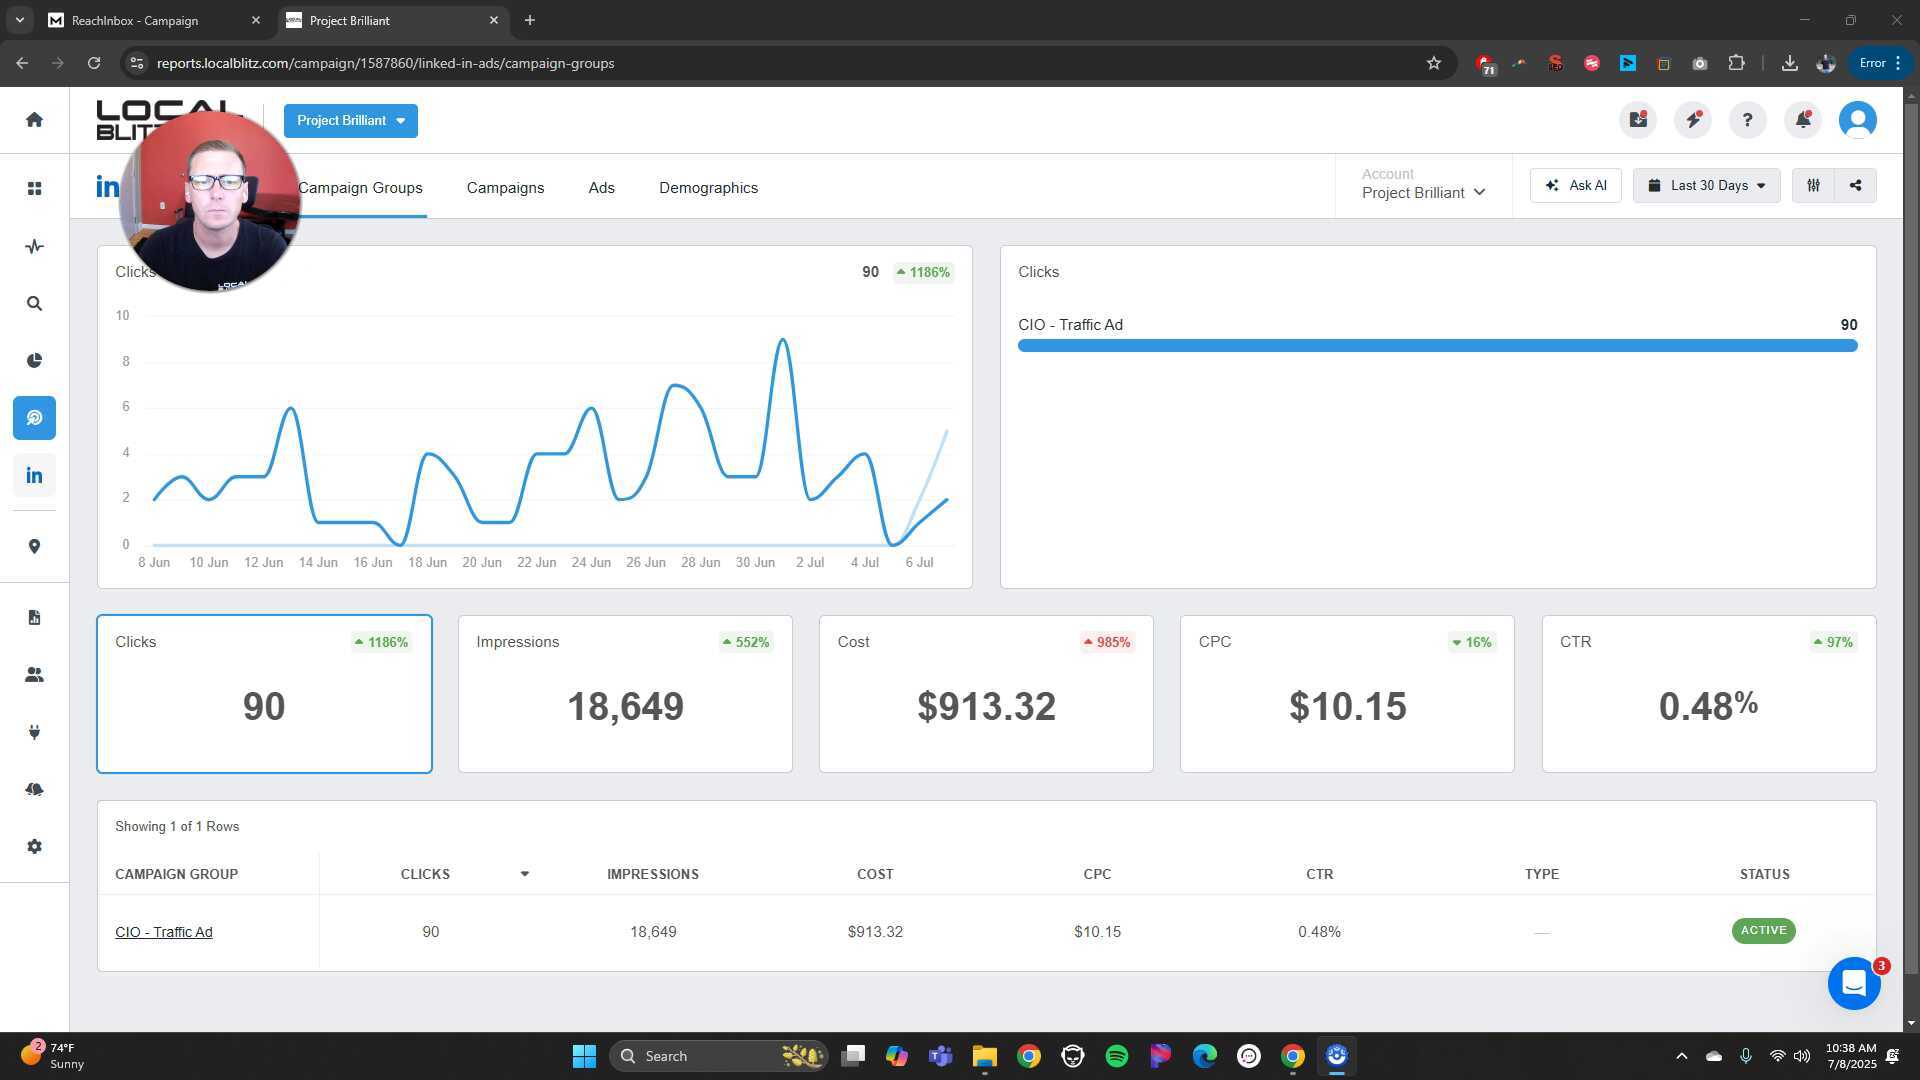Open the settings gear icon in the sidebar
Viewport: 1920px width, 1080px height.
tap(34, 847)
